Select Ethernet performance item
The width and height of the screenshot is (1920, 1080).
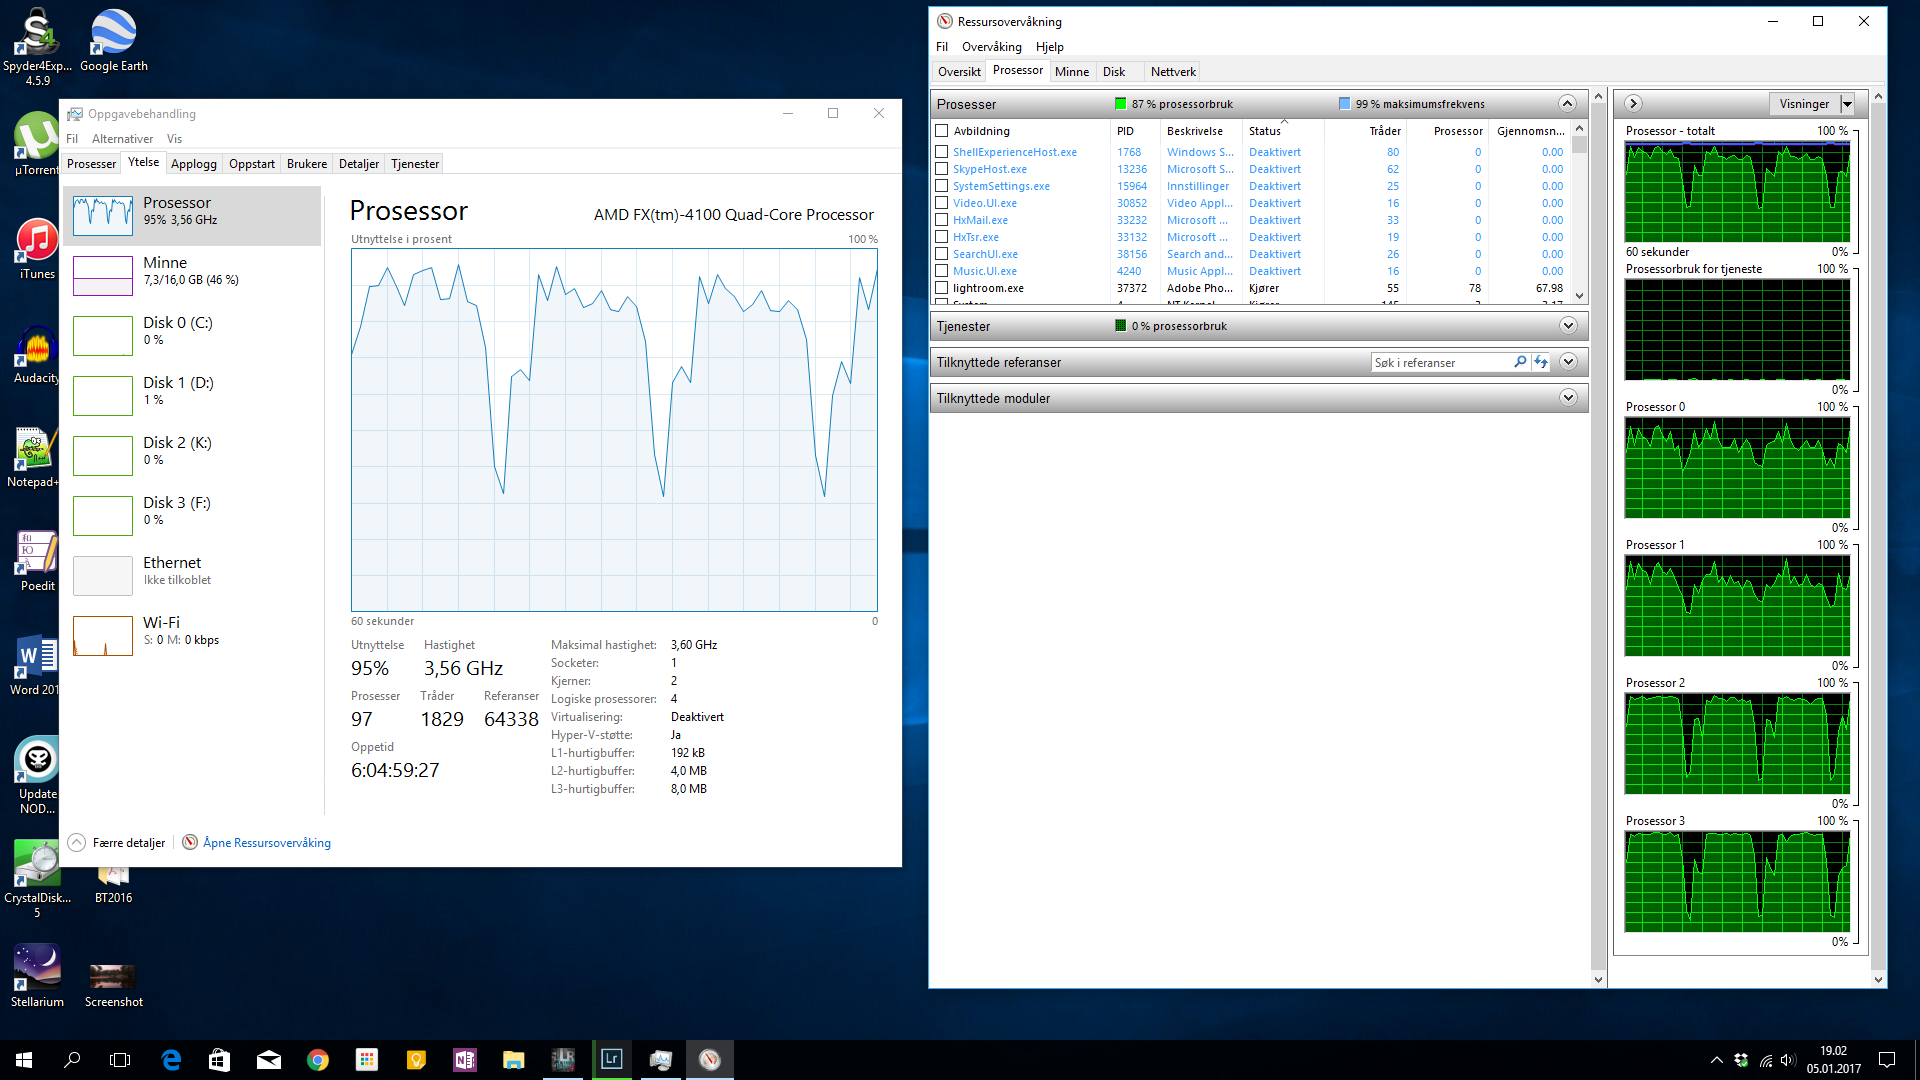192,576
